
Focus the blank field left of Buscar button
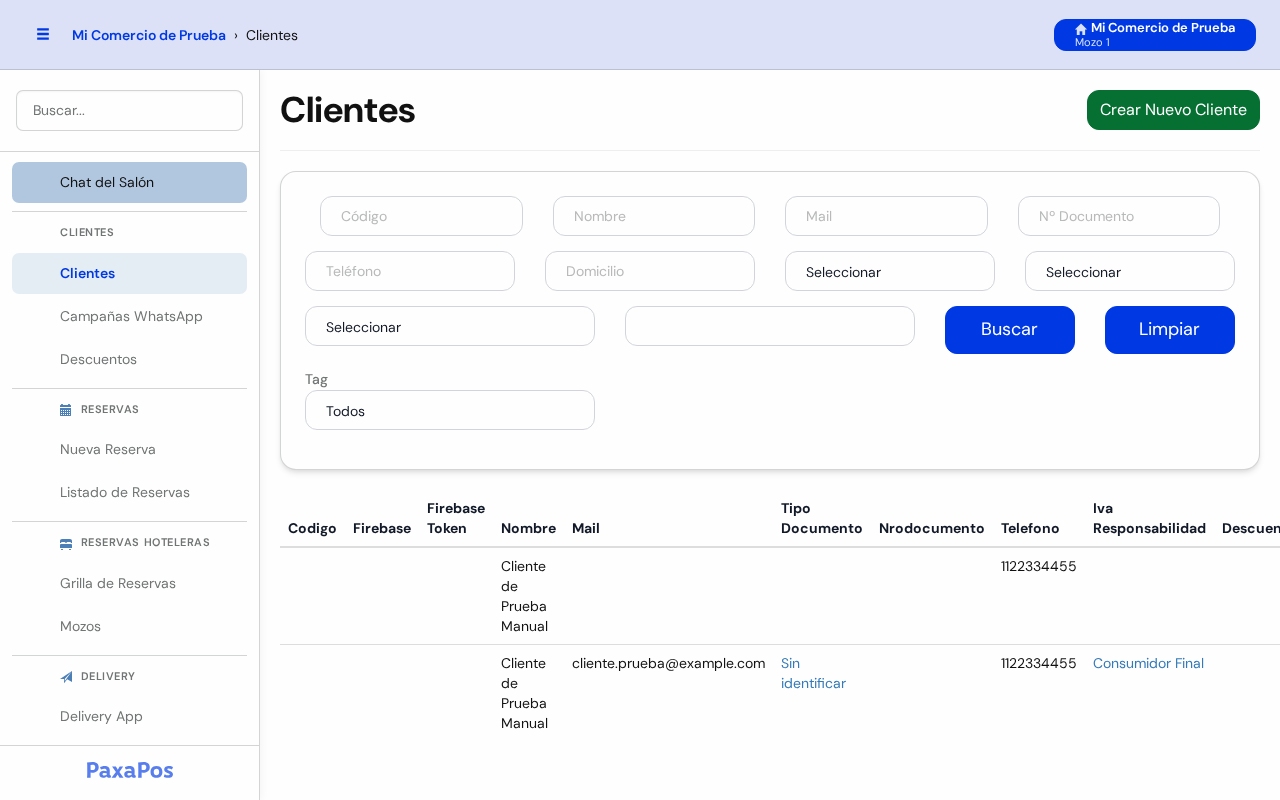pos(770,326)
